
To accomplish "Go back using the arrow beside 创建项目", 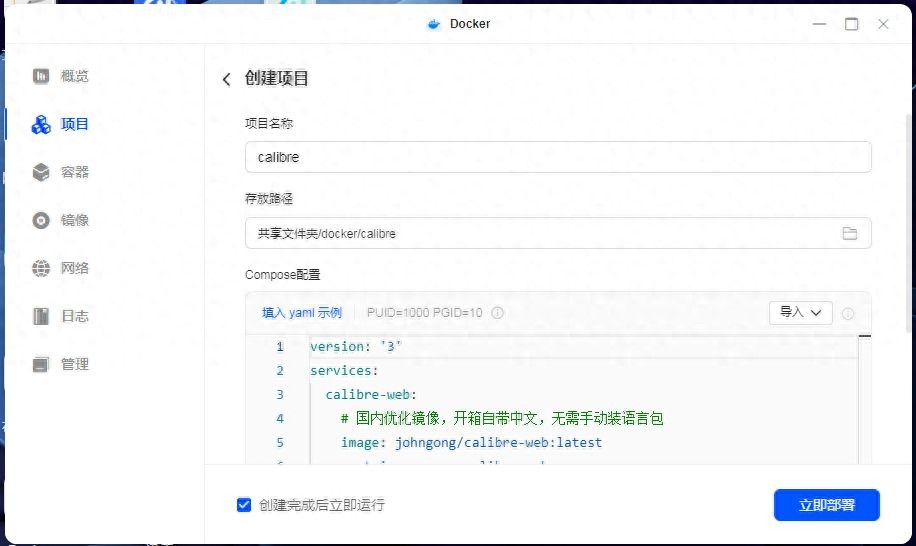I will point(227,79).
